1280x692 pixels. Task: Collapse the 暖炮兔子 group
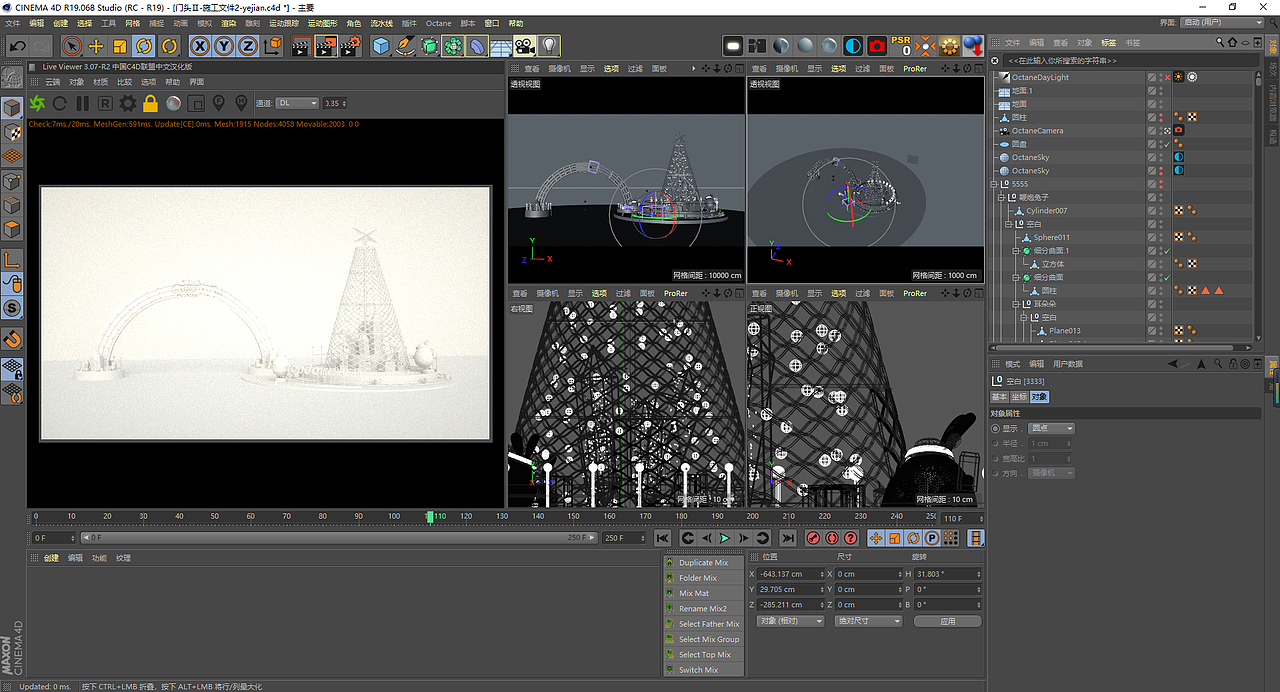coord(1003,197)
